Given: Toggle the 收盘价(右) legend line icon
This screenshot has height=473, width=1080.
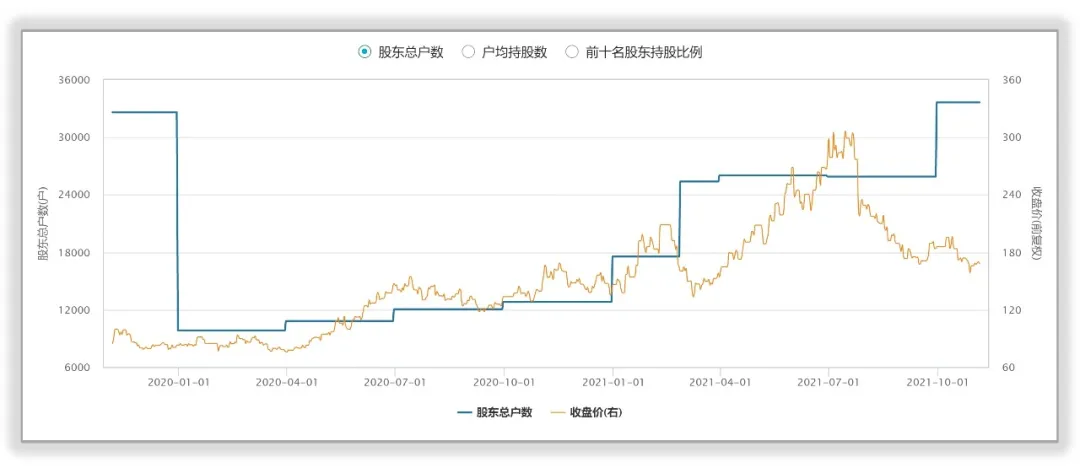Looking at the screenshot, I should (557, 412).
